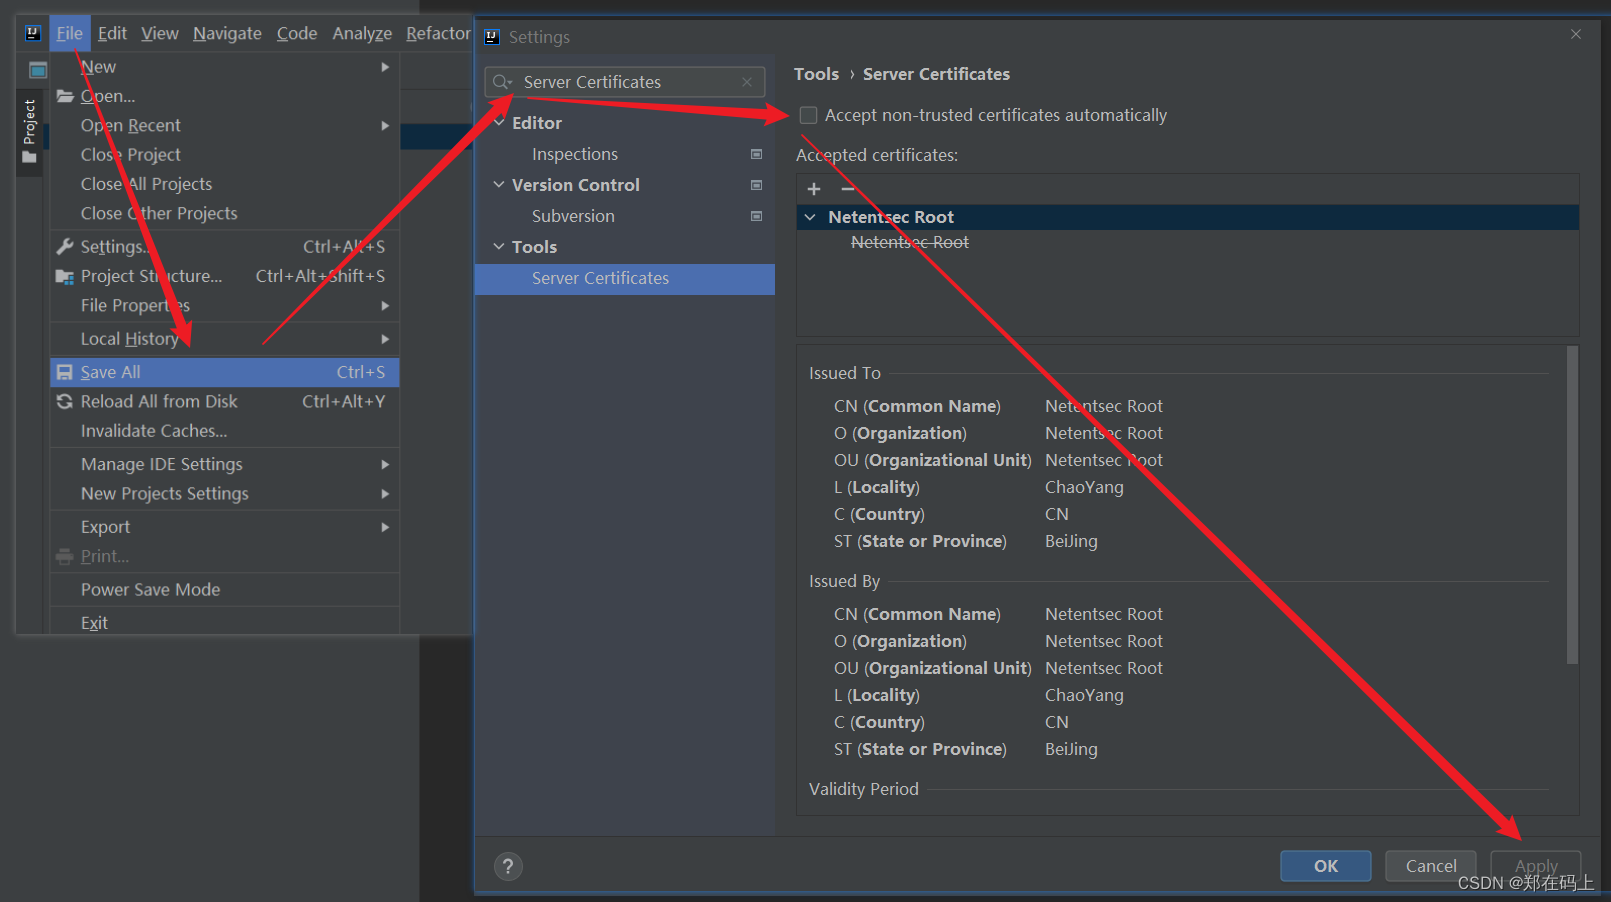
Task: Click the settings icon next to Inspections
Action: pyautogui.click(x=756, y=154)
